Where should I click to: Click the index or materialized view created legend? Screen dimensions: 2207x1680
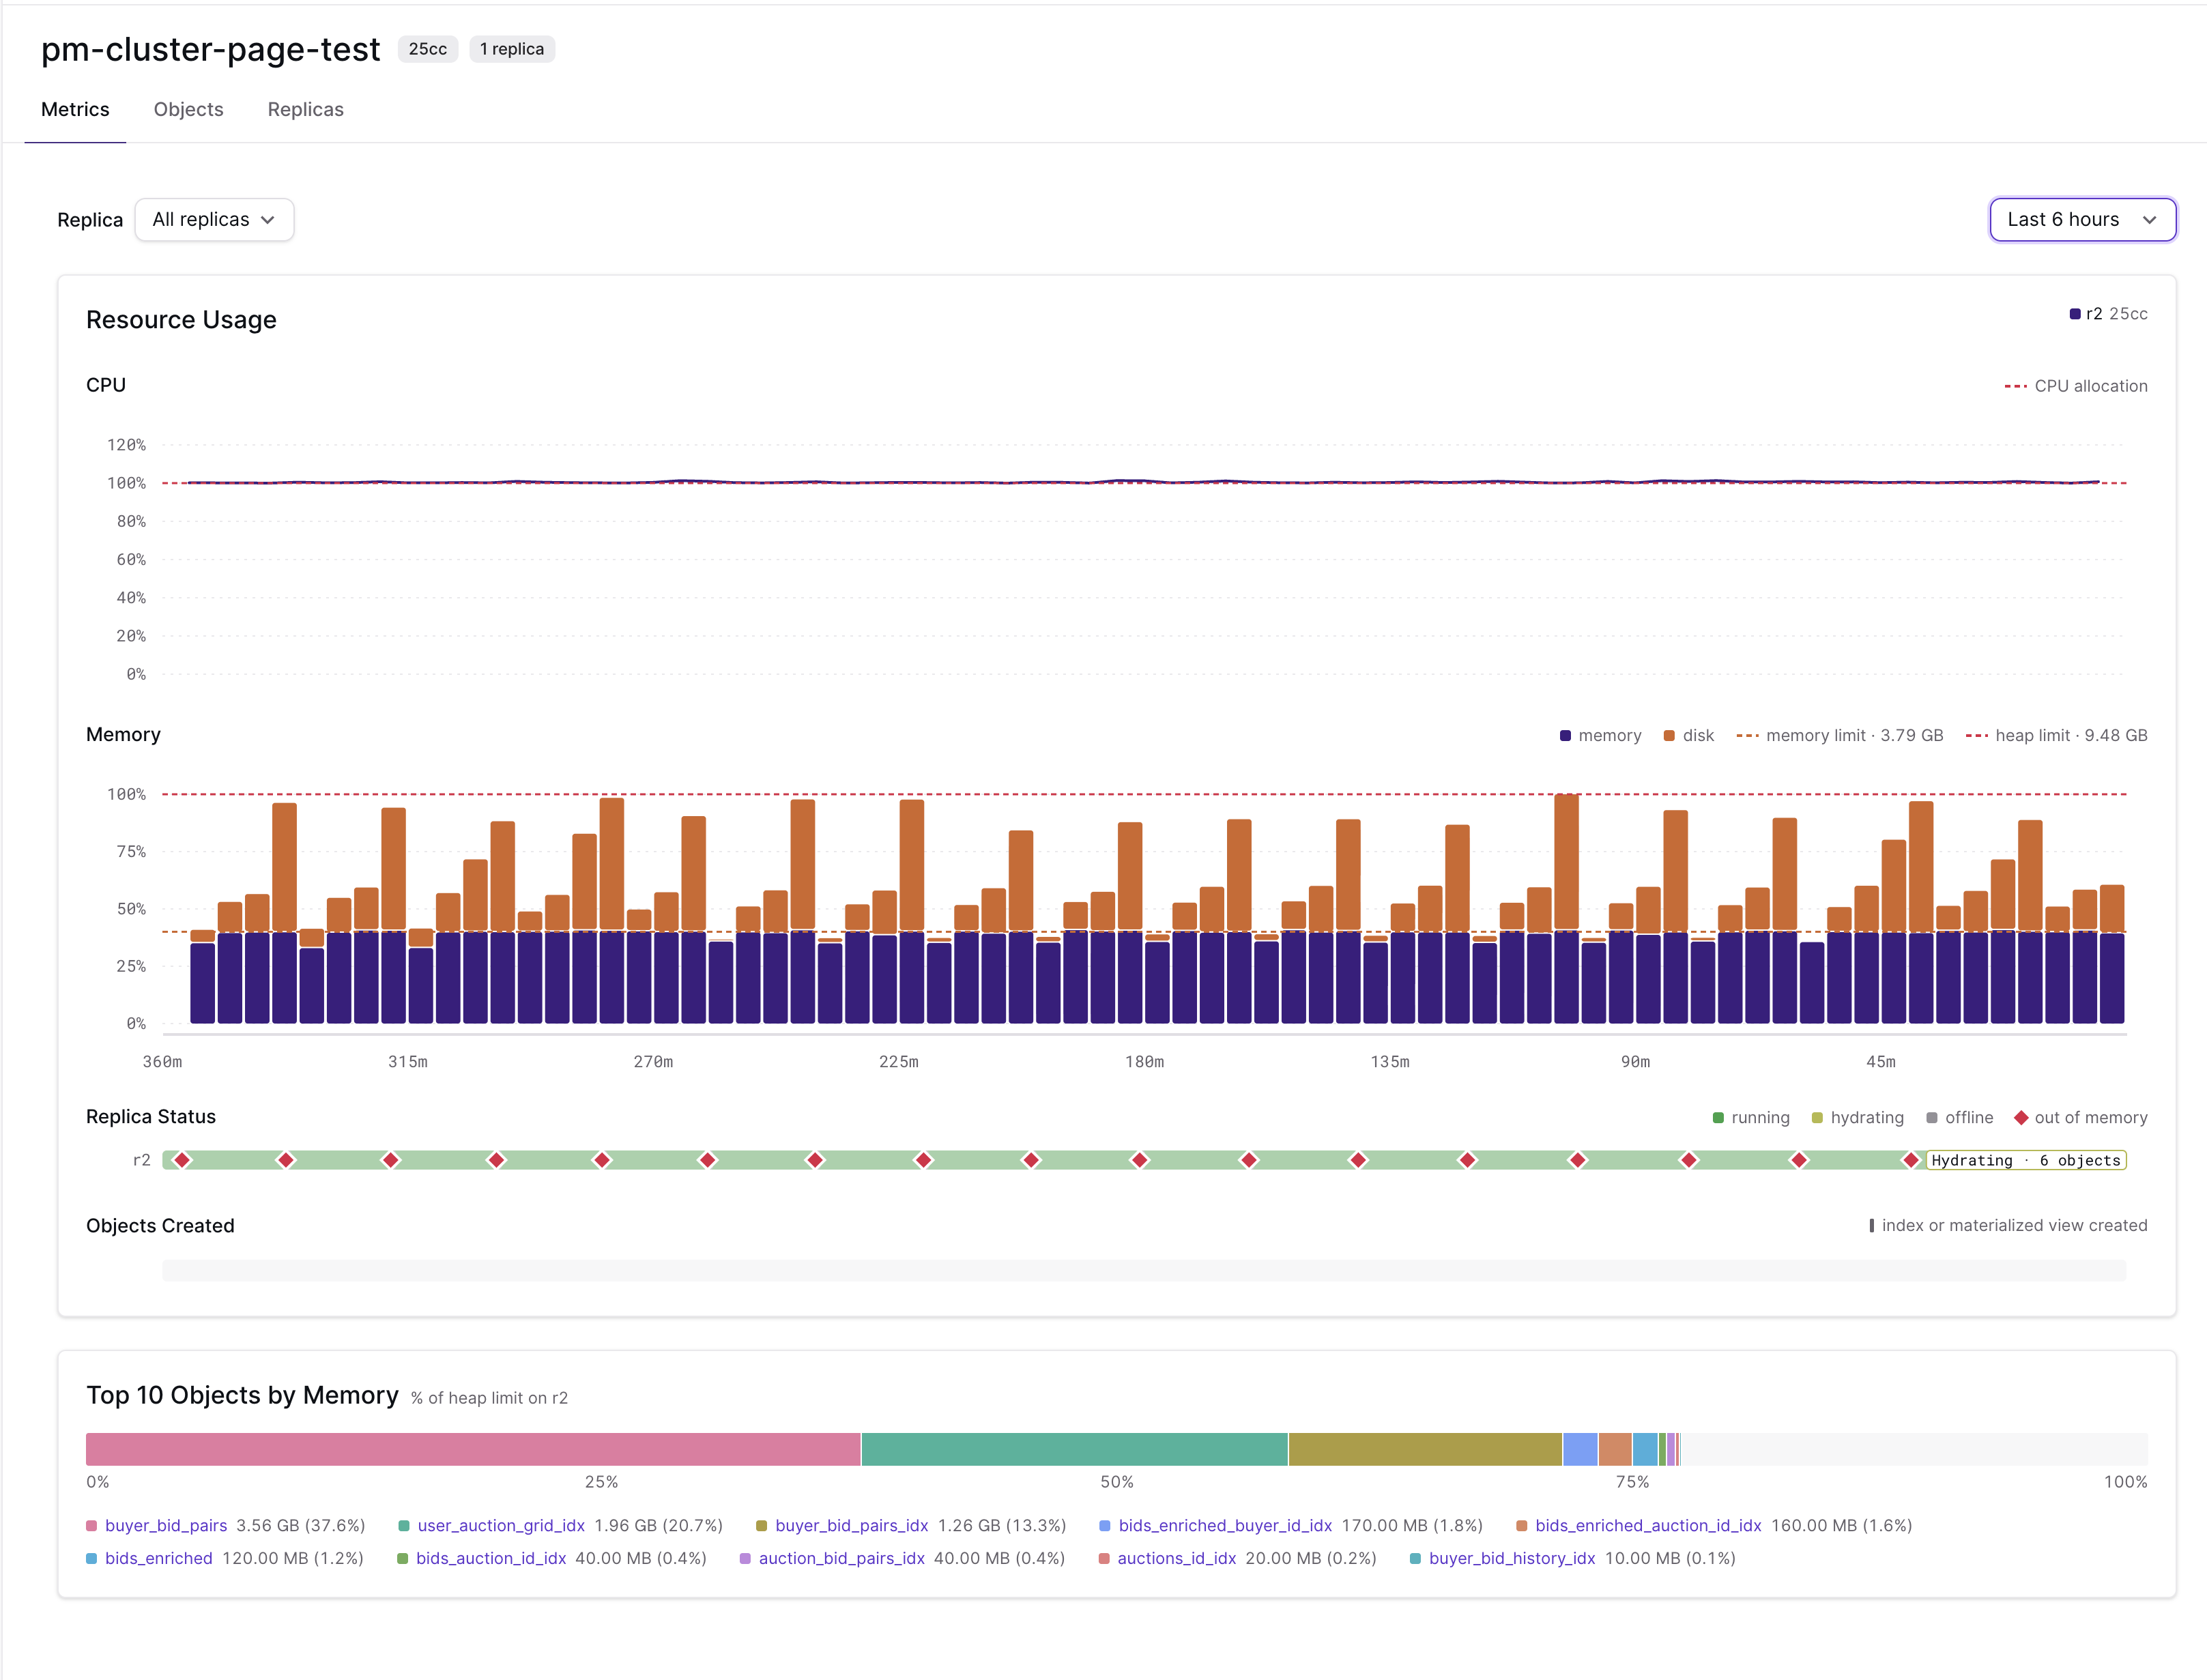(x=2008, y=1226)
